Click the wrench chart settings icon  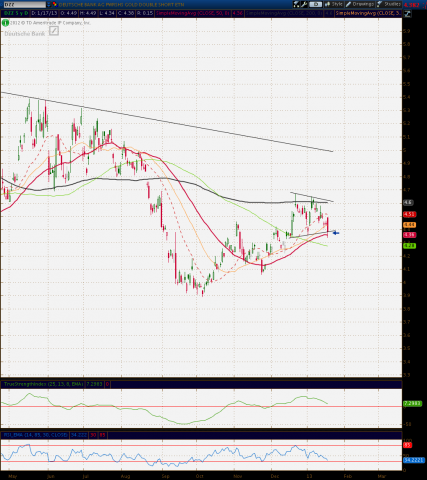click(x=304, y=4)
